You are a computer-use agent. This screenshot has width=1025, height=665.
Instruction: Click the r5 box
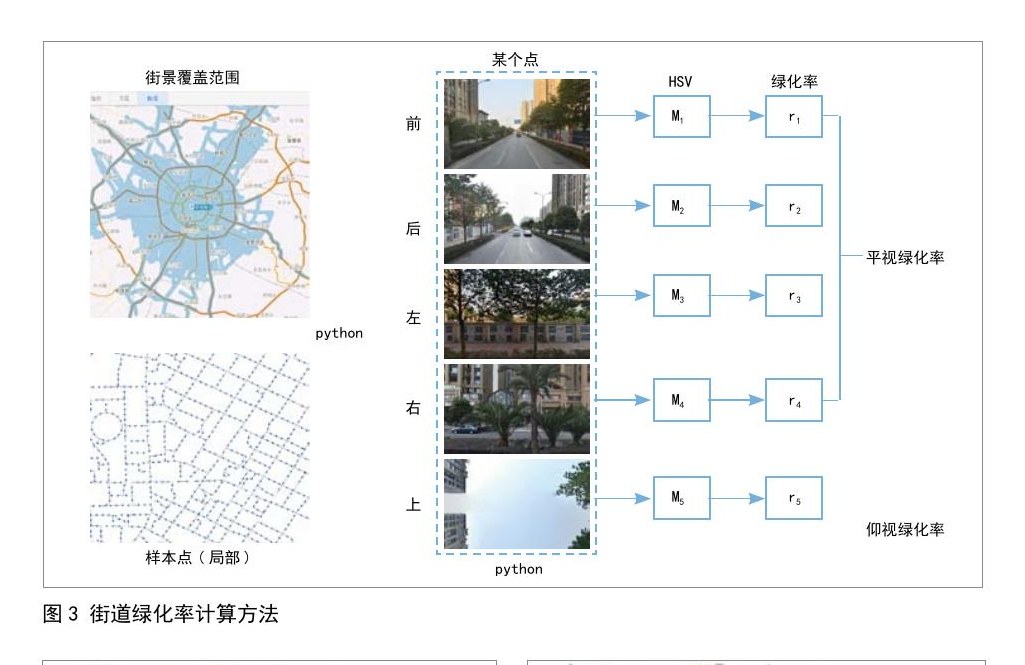pyautogui.click(x=794, y=498)
